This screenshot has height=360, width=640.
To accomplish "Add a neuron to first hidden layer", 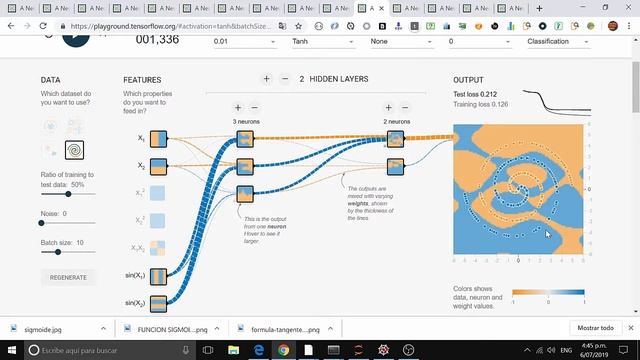I will [x=238, y=108].
